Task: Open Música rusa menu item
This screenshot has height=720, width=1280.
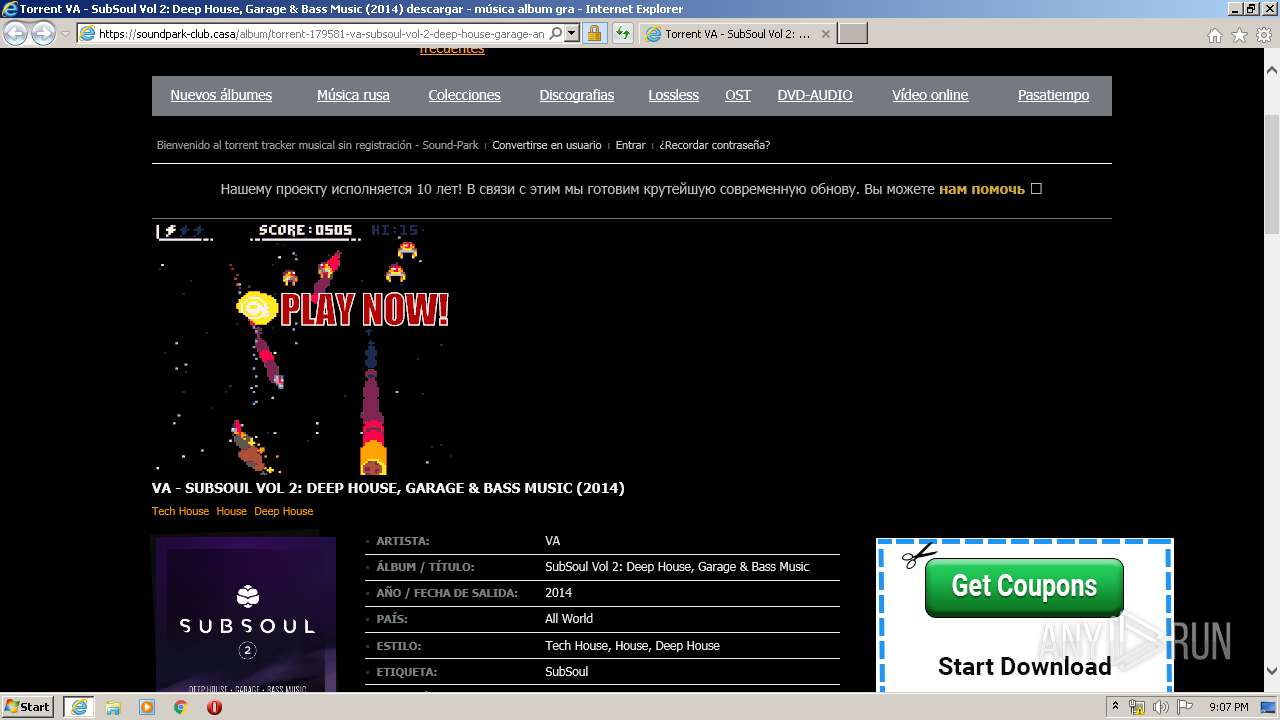Action: click(353, 95)
